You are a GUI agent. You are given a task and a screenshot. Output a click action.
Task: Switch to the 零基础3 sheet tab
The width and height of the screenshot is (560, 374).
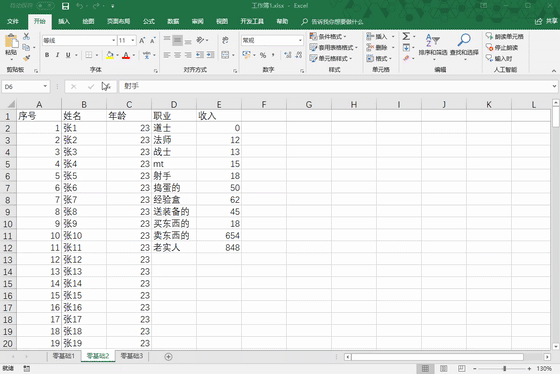pos(132,356)
